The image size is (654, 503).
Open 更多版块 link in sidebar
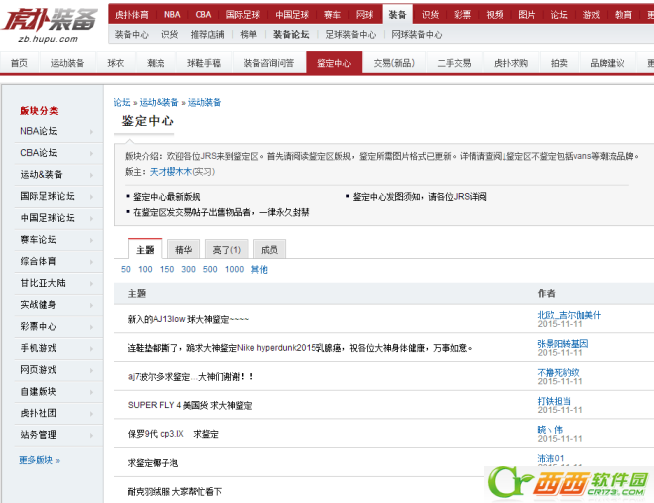point(39,460)
